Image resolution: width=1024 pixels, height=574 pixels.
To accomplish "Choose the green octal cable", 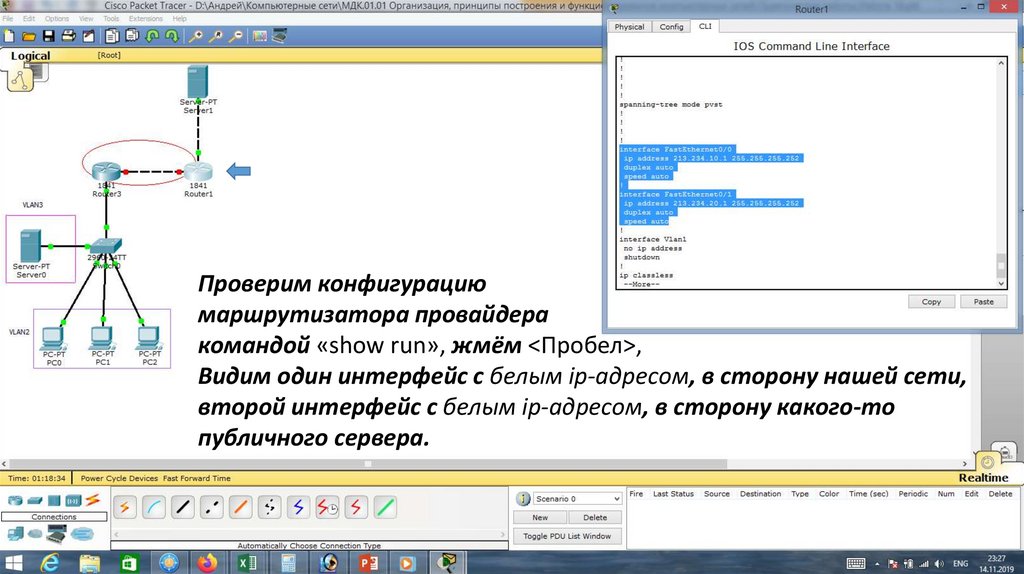I will click(385, 507).
